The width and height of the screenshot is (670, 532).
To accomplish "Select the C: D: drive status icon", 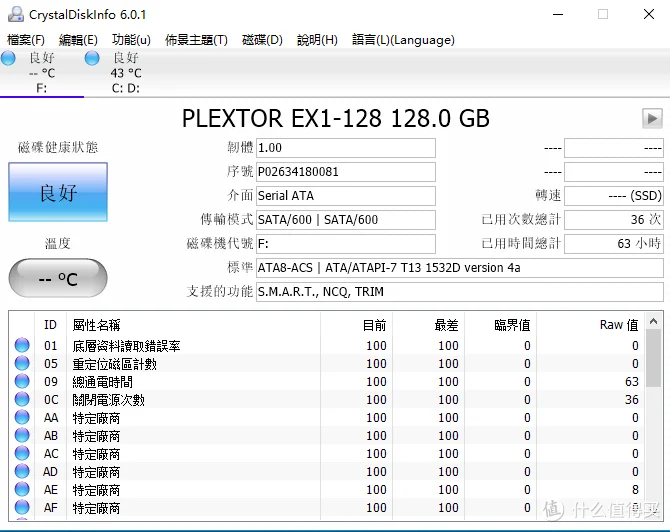I will point(92,58).
